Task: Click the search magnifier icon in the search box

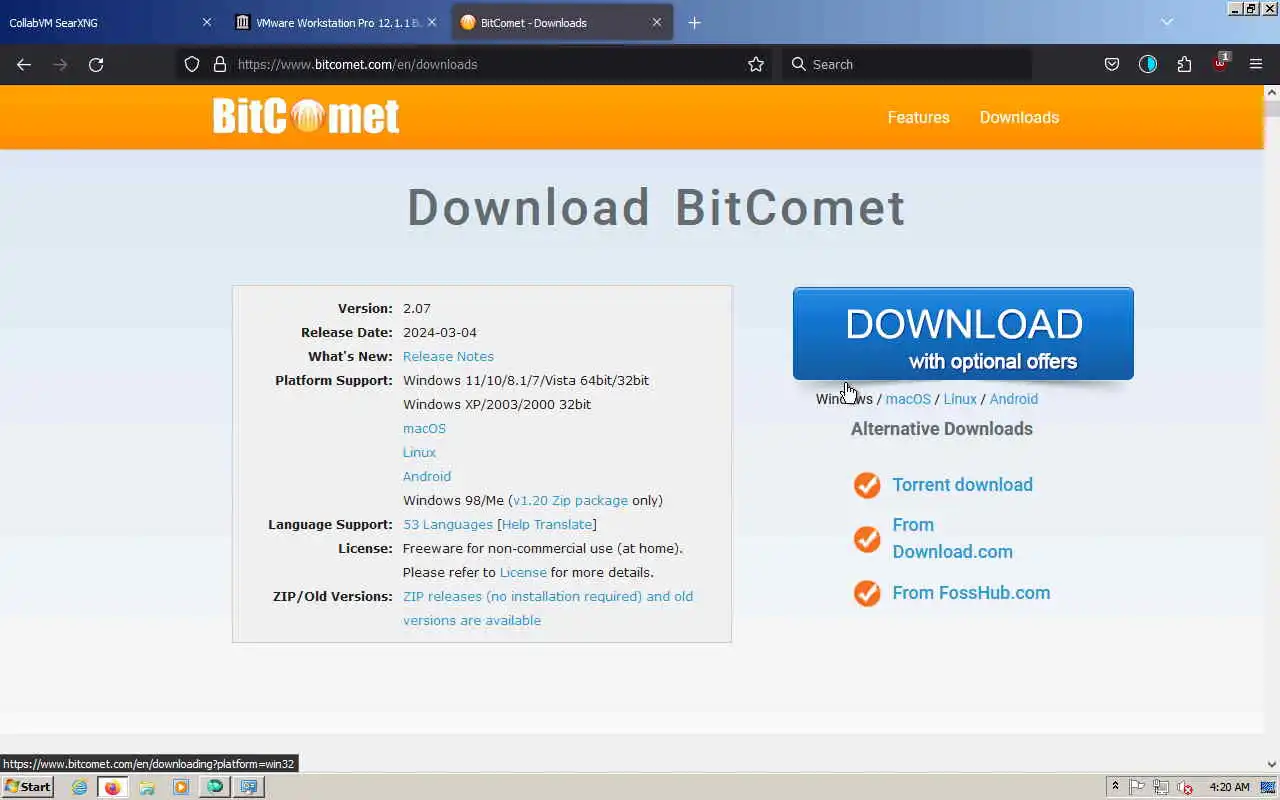Action: 798,64
